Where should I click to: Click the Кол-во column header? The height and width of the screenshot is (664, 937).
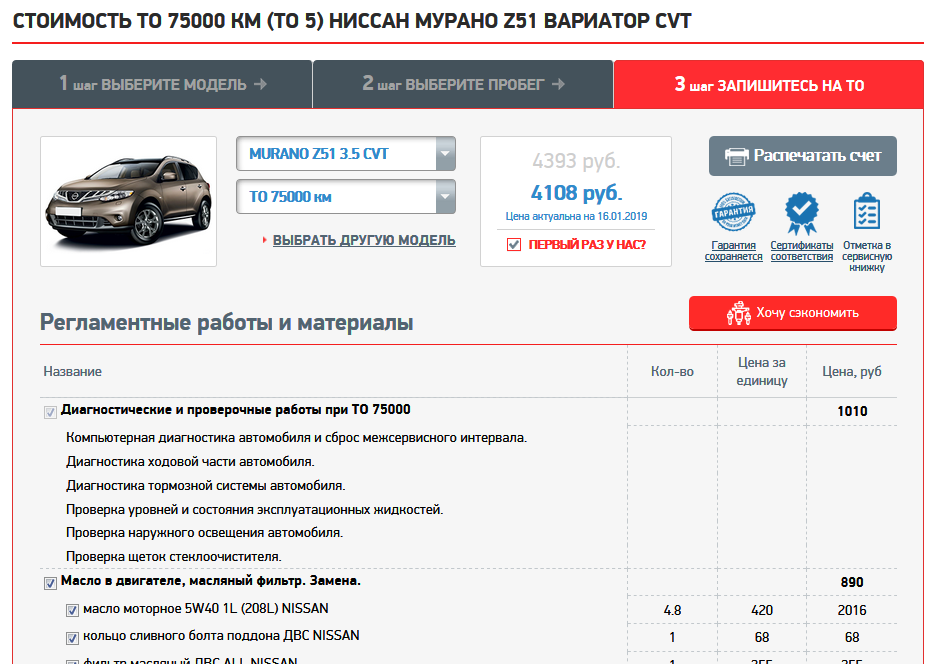tap(672, 372)
